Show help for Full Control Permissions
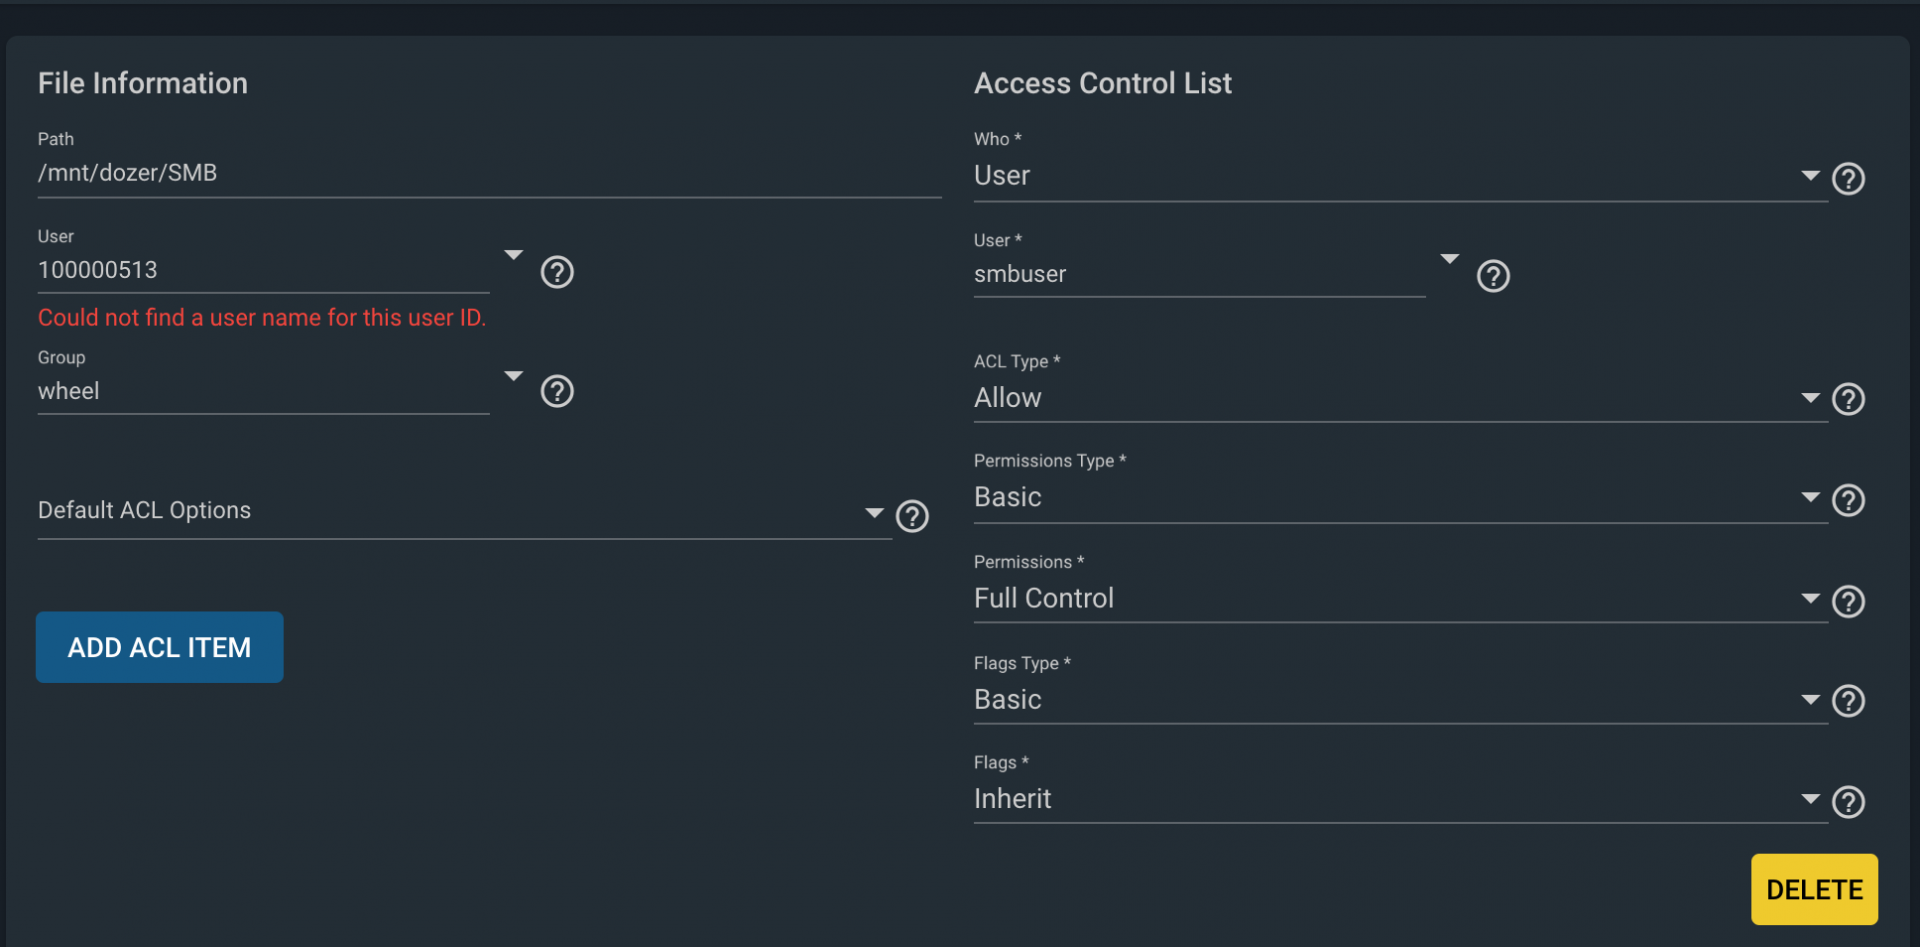Screen dimensions: 1920x947 [1848, 601]
